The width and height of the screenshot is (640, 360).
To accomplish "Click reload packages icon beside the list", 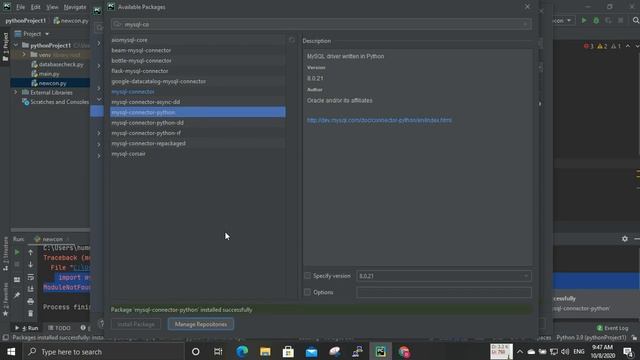I will 292,40.
